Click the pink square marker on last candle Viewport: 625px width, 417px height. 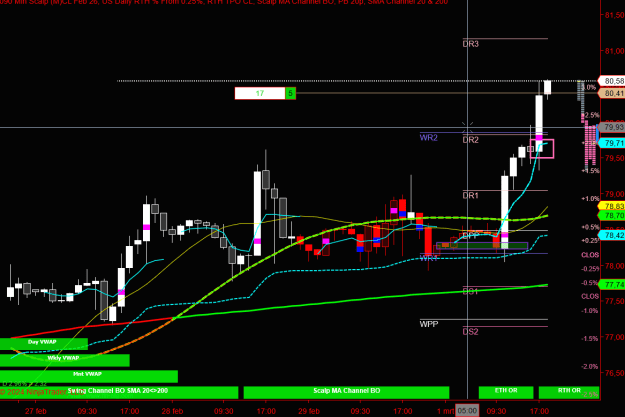[542, 149]
